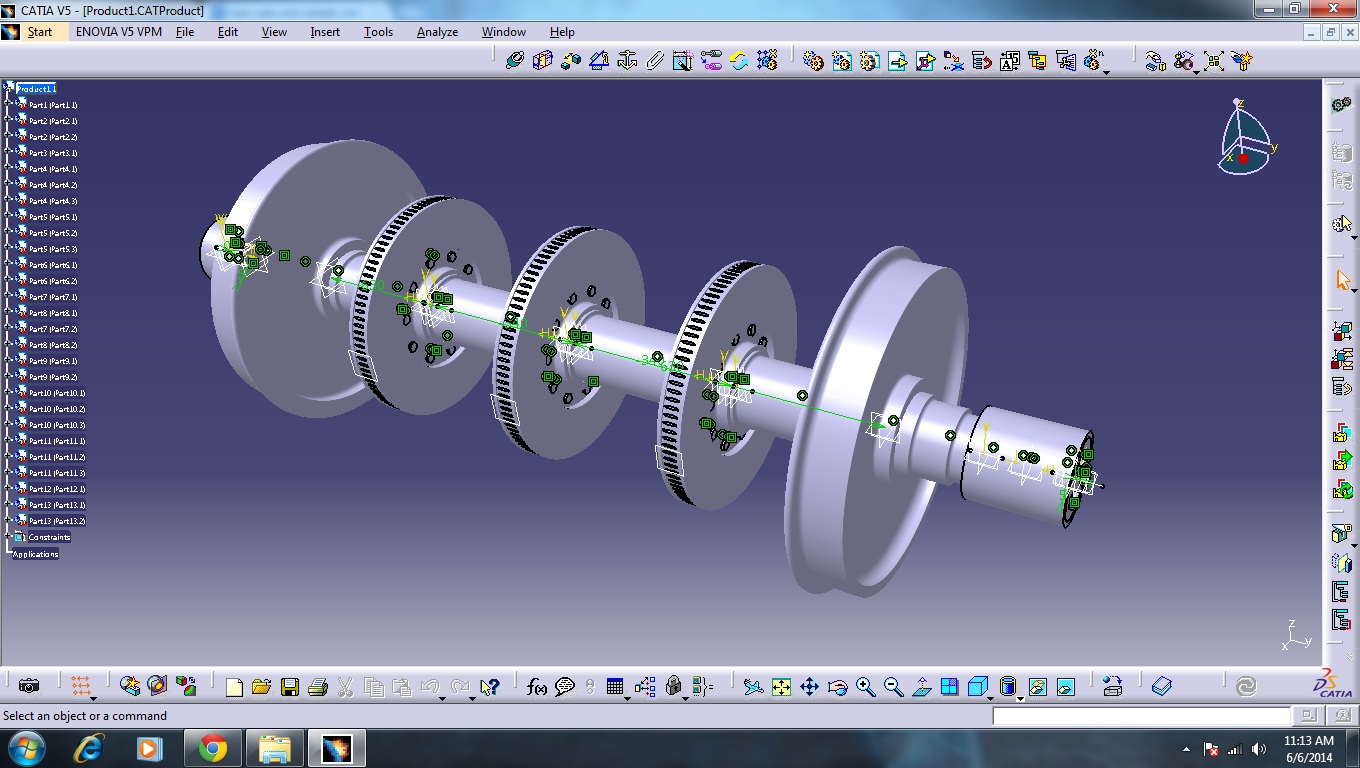Click the Contact Constraint icon
Screen dimensions: 1360x768
tap(543, 60)
